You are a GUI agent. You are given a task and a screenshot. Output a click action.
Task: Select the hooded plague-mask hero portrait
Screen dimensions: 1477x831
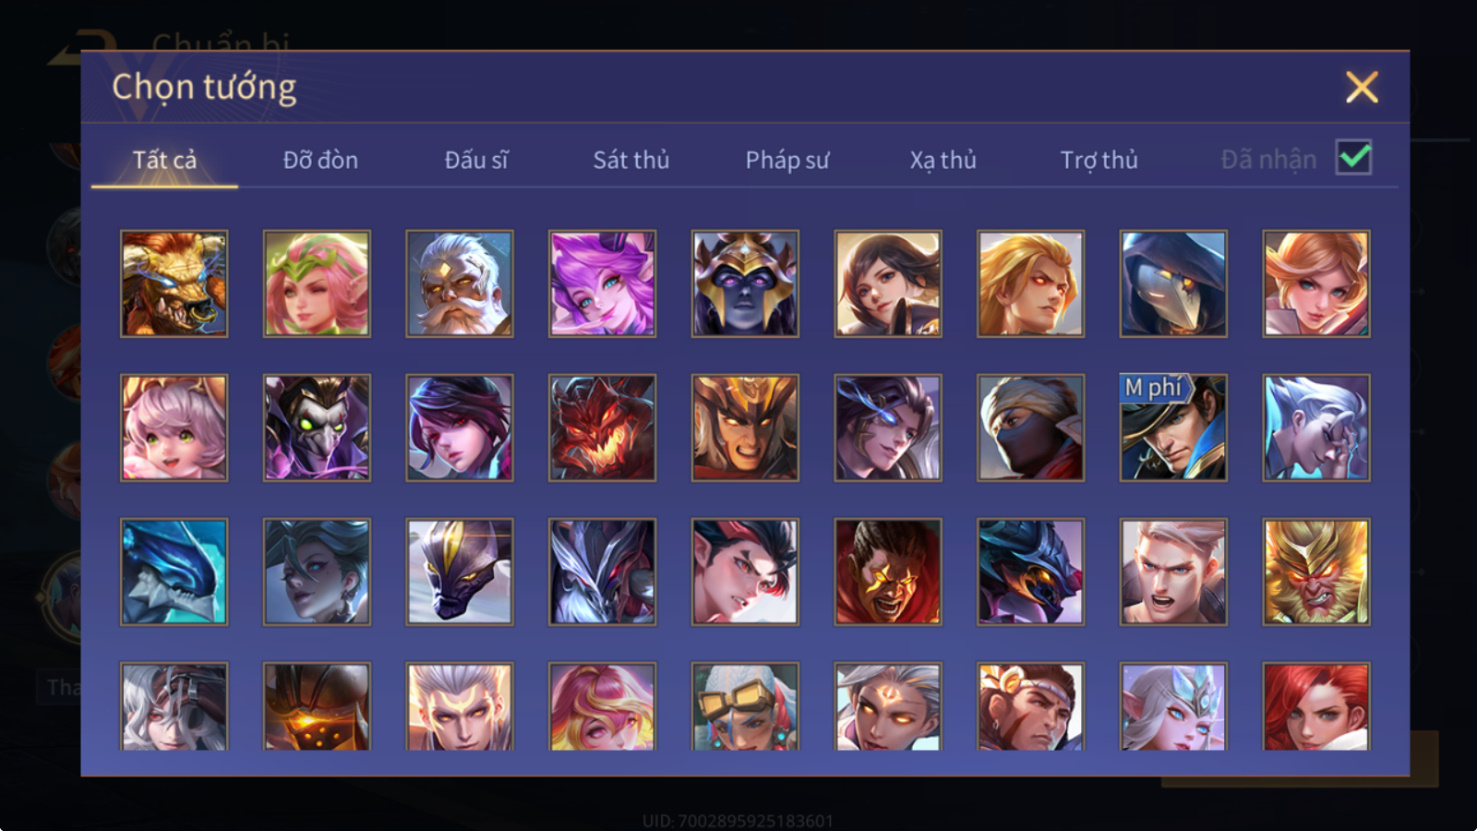point(1173,284)
